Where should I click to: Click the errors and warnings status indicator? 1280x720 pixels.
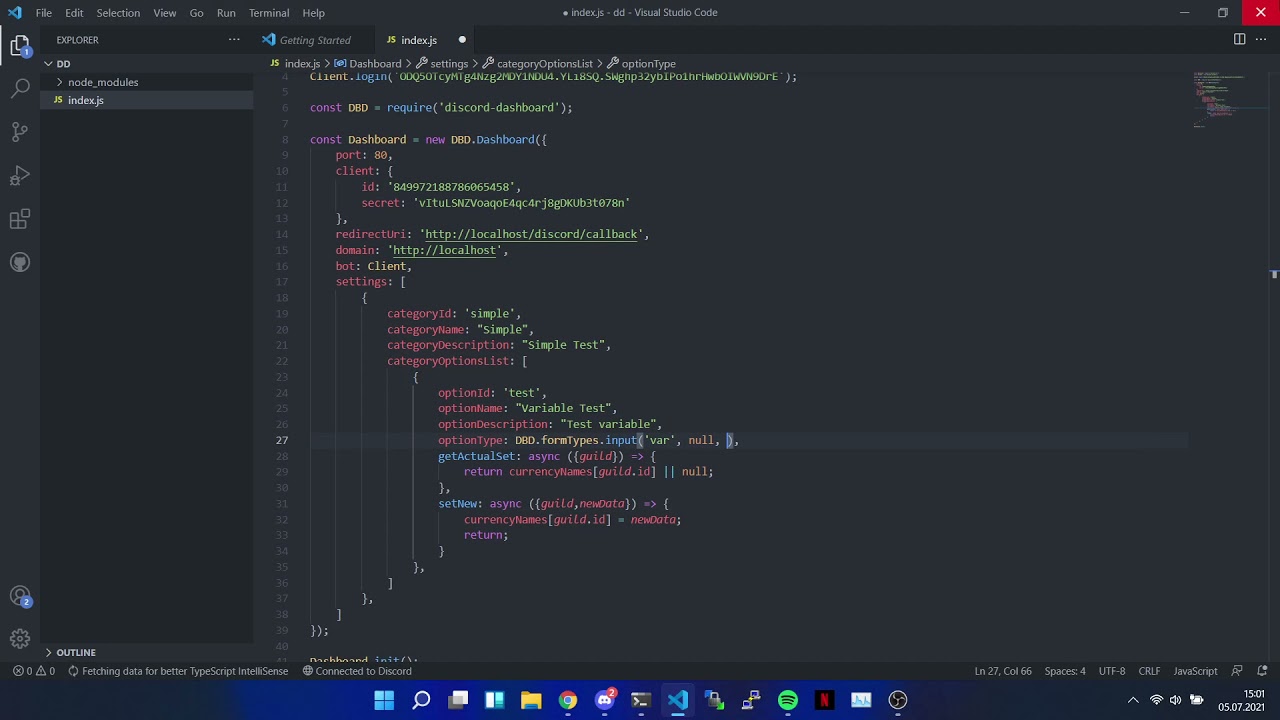coord(34,671)
